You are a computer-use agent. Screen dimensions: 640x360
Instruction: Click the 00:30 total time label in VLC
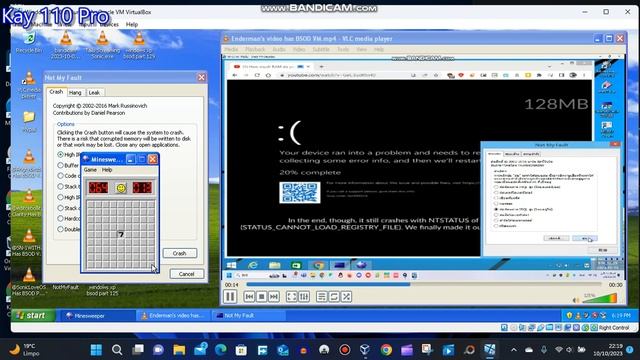coord(616,284)
